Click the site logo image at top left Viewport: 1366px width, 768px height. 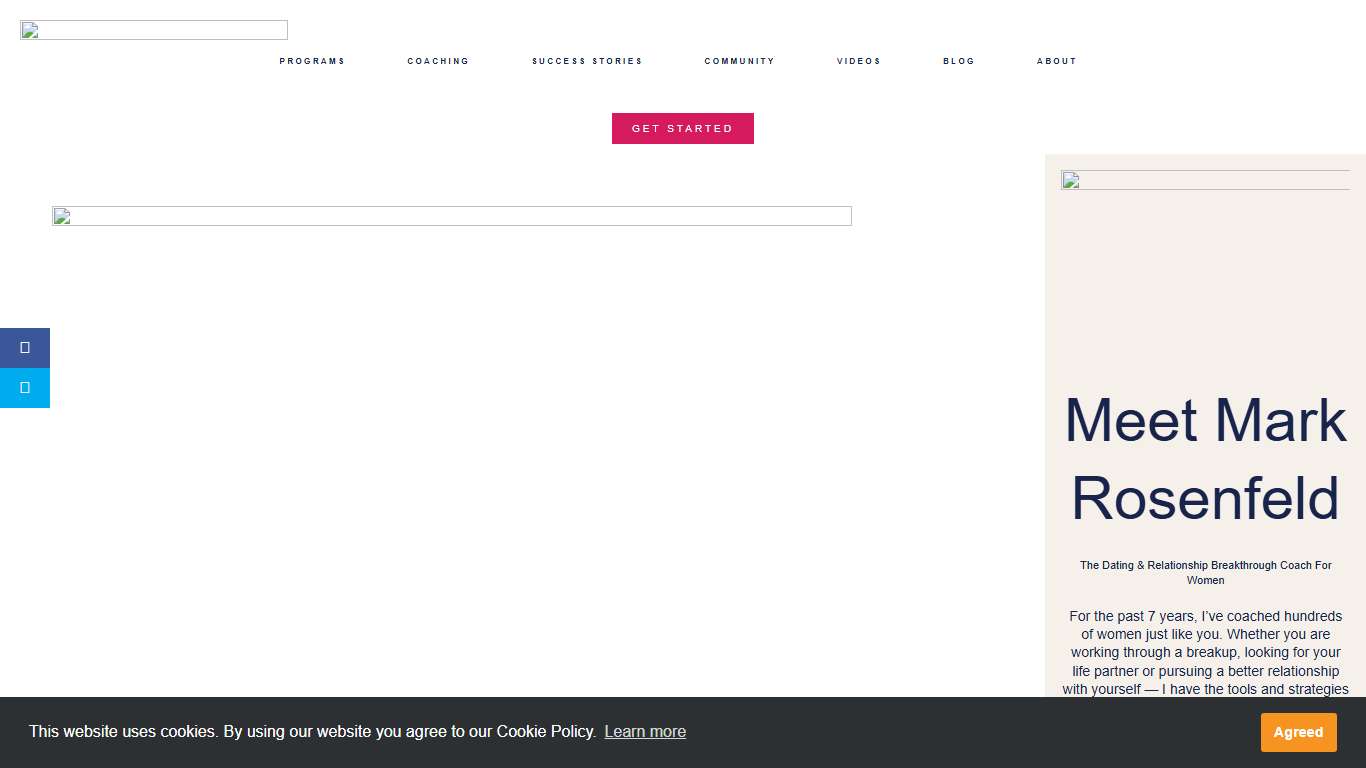click(x=154, y=30)
